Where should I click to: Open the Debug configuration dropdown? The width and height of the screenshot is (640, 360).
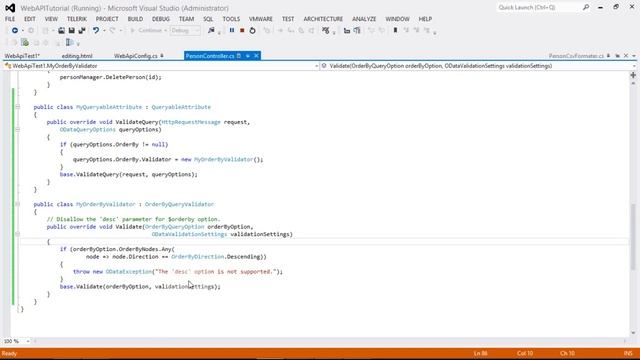(x=185, y=31)
